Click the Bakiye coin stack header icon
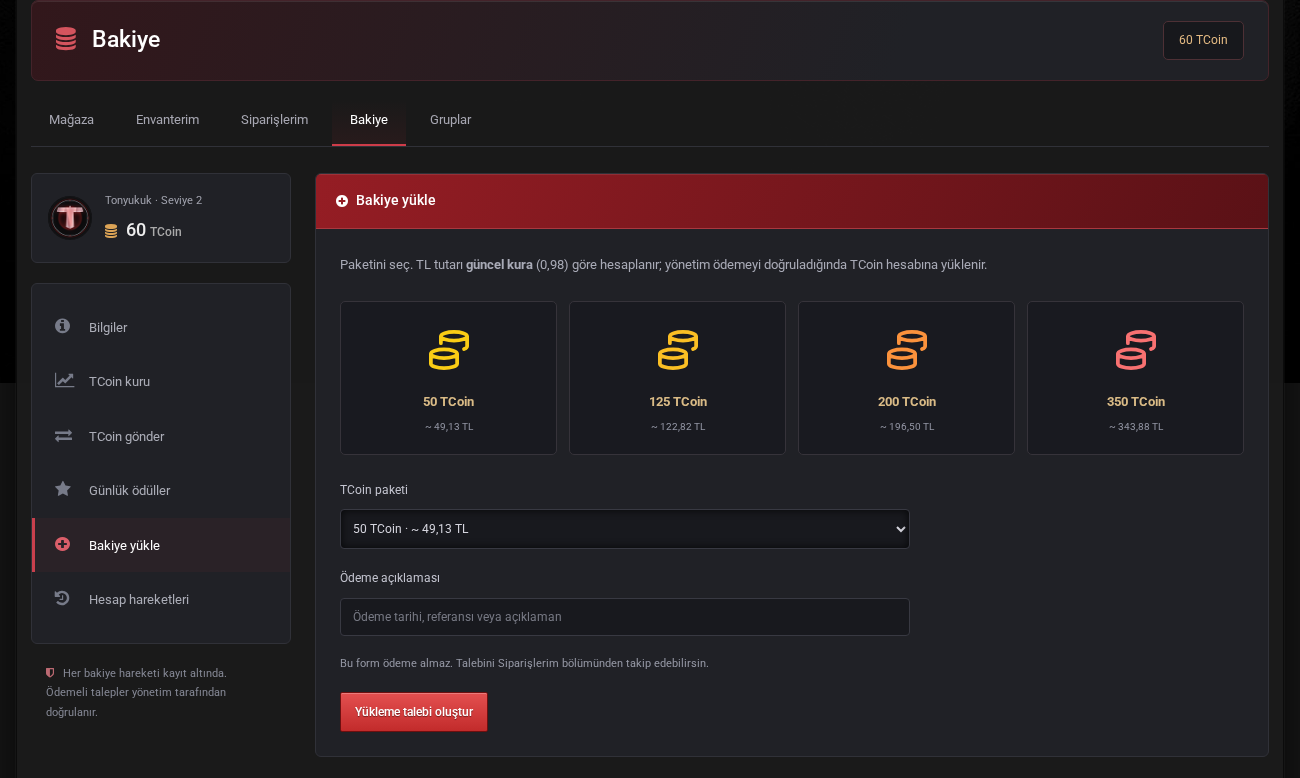 coord(66,39)
